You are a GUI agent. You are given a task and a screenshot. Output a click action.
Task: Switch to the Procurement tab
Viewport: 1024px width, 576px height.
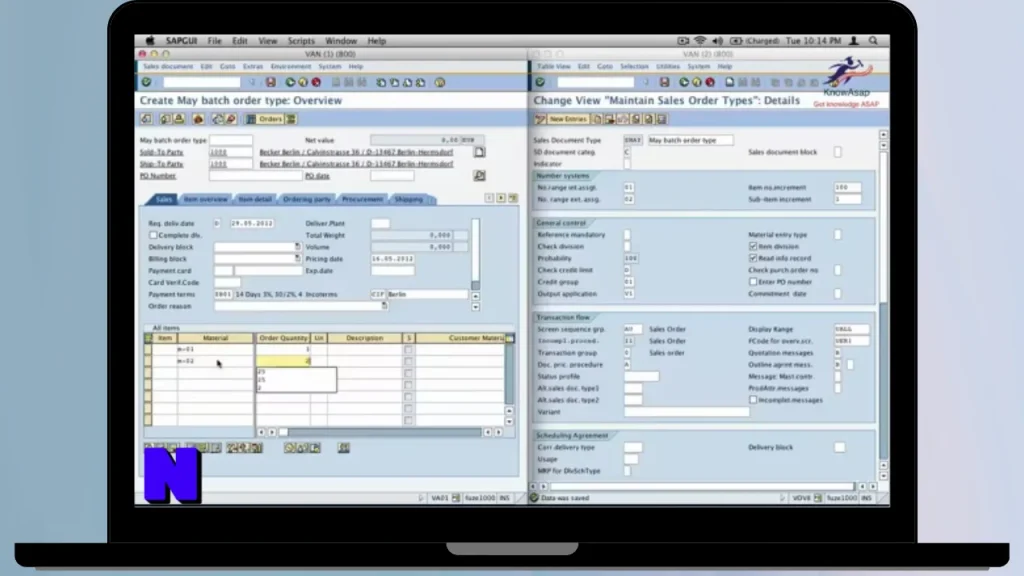click(362, 199)
